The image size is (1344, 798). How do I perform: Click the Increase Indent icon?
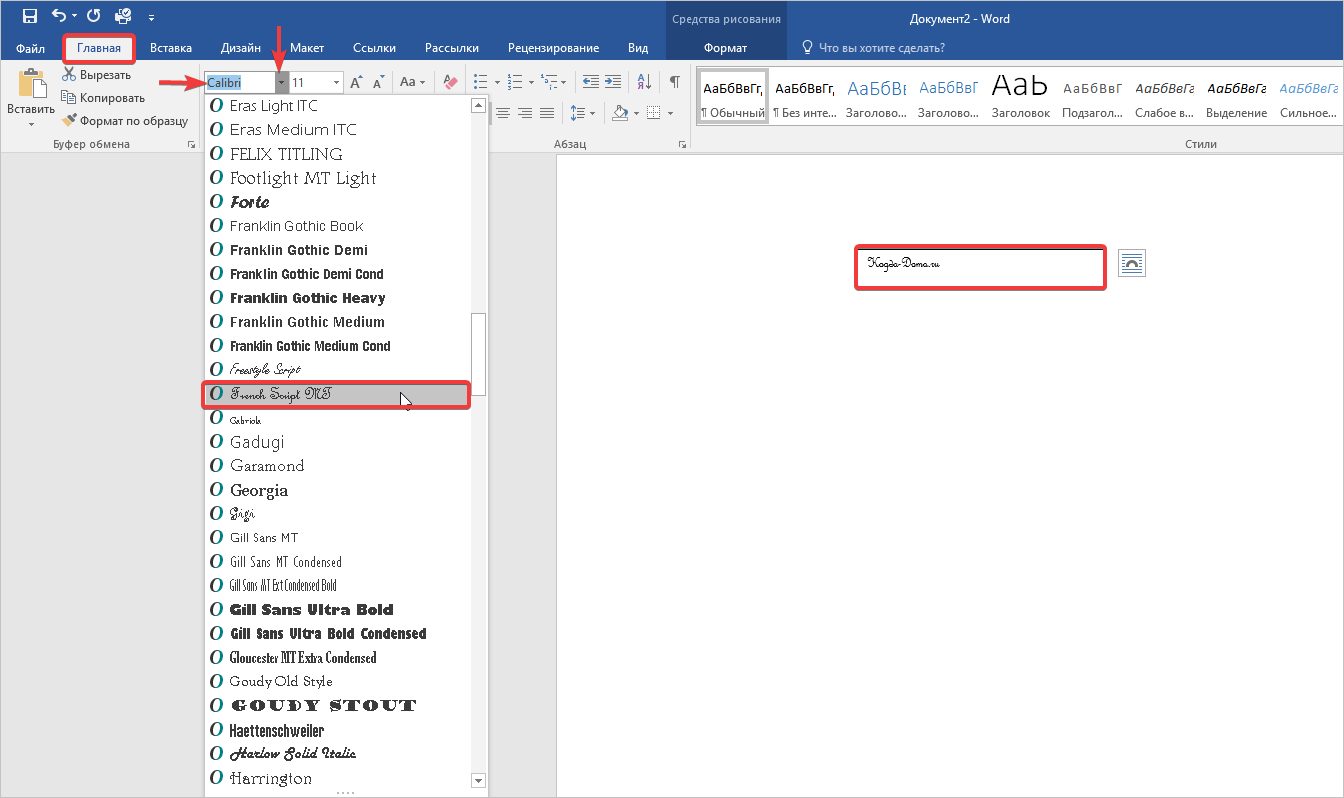[613, 82]
